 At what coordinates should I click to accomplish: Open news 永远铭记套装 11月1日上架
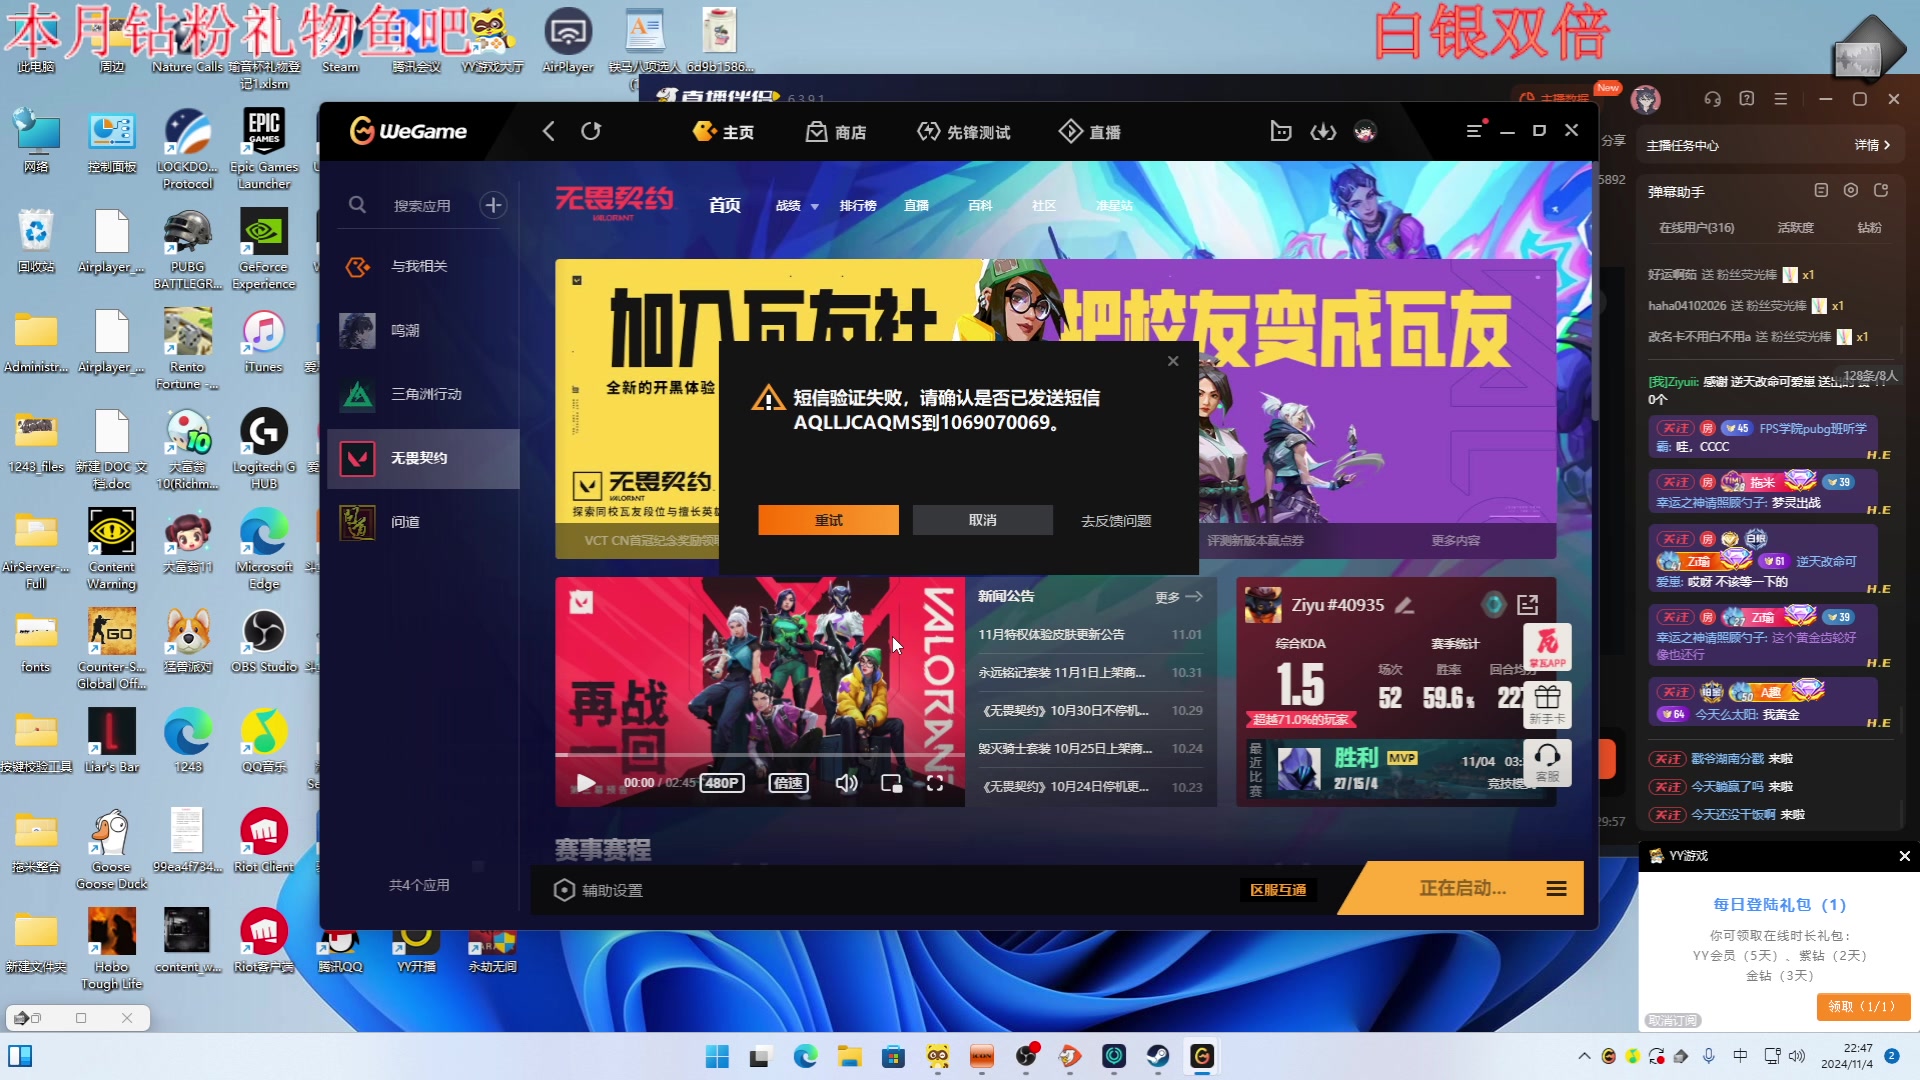point(1060,673)
